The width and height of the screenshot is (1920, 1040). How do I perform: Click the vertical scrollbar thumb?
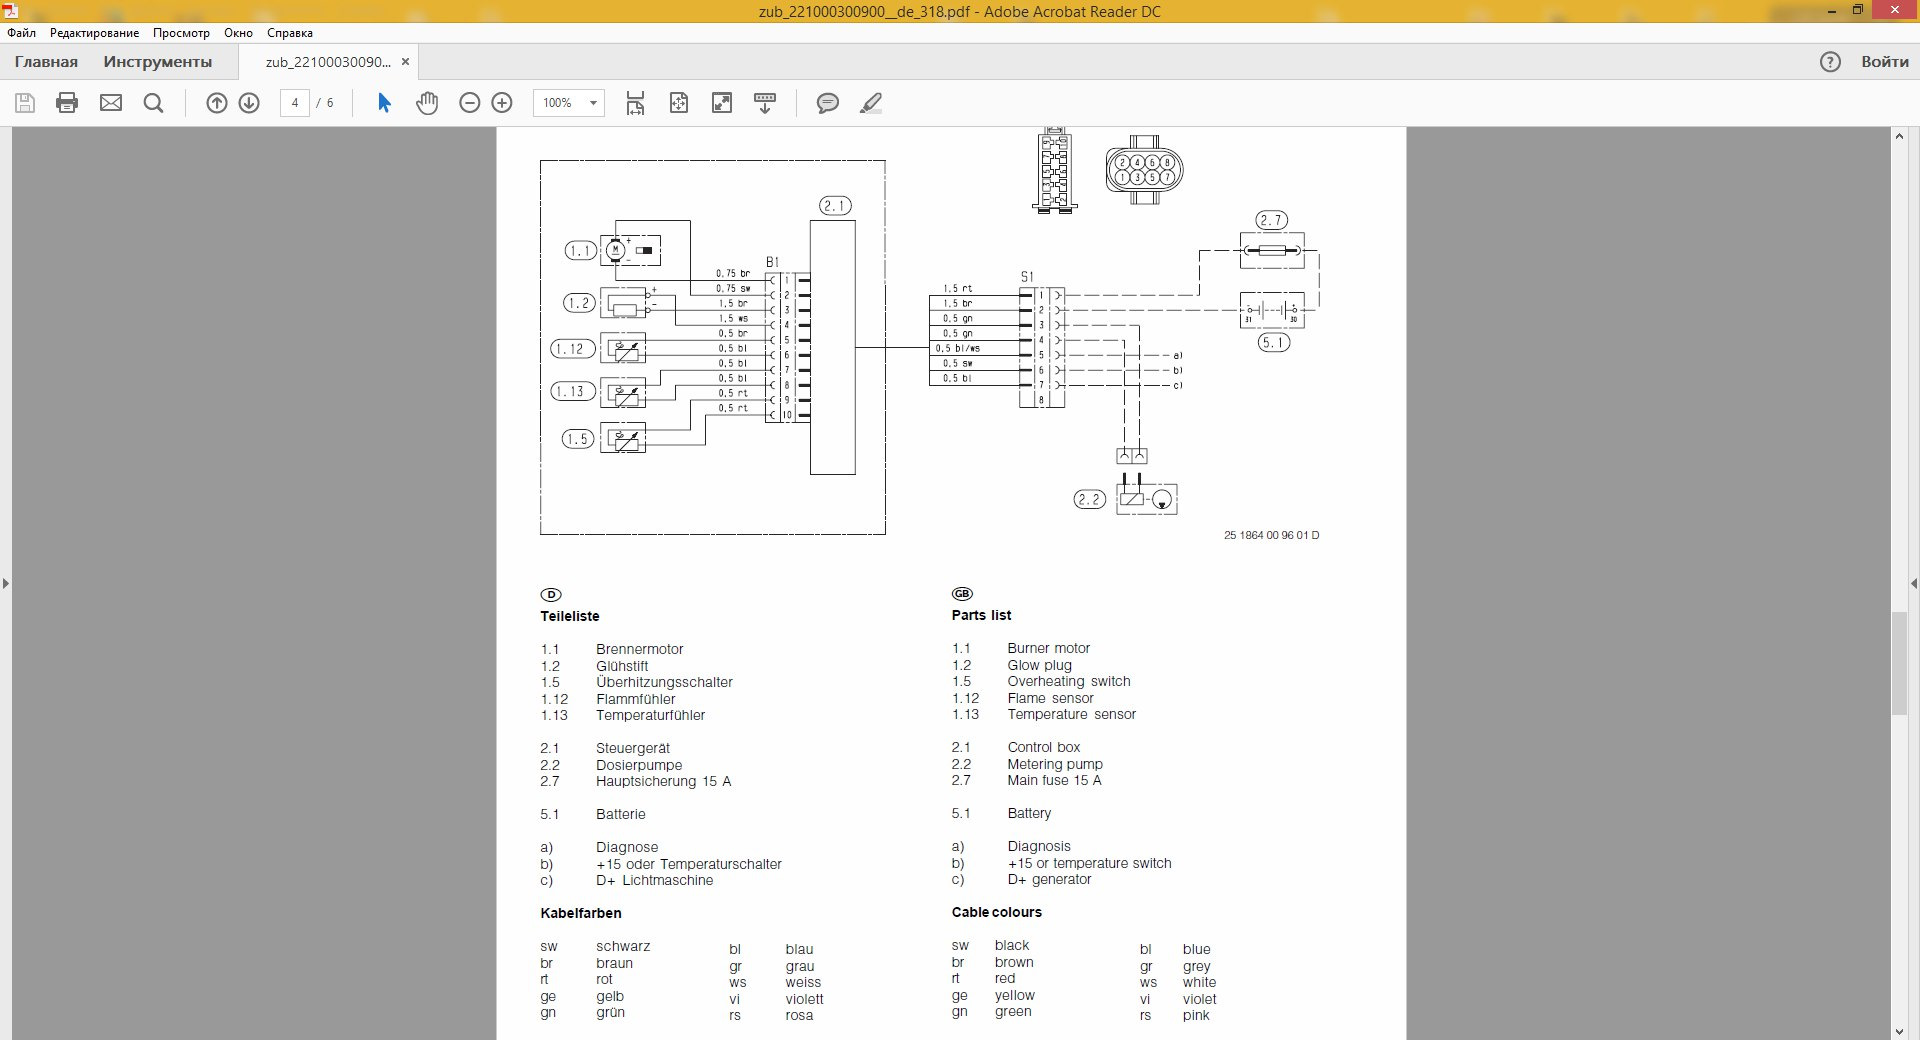coord(1899,663)
